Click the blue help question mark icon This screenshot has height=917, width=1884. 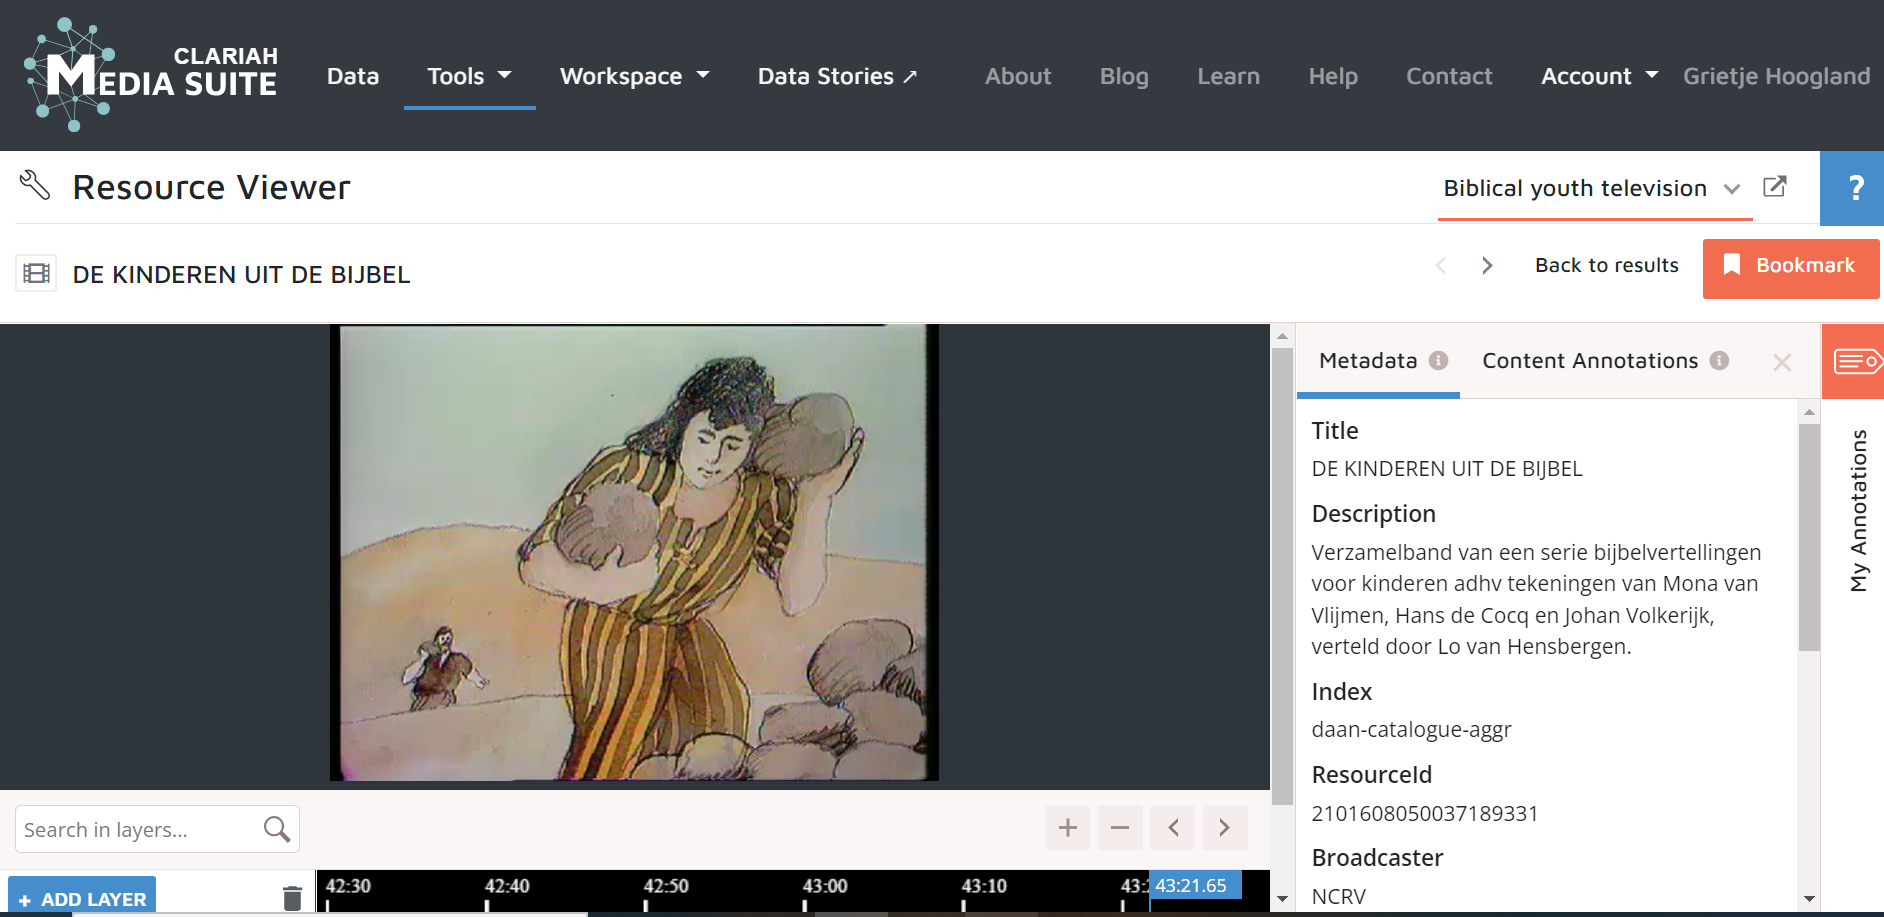[1855, 188]
